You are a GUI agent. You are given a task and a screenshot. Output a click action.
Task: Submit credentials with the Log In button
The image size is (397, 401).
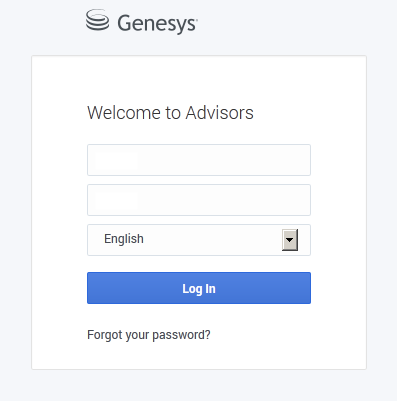point(199,288)
